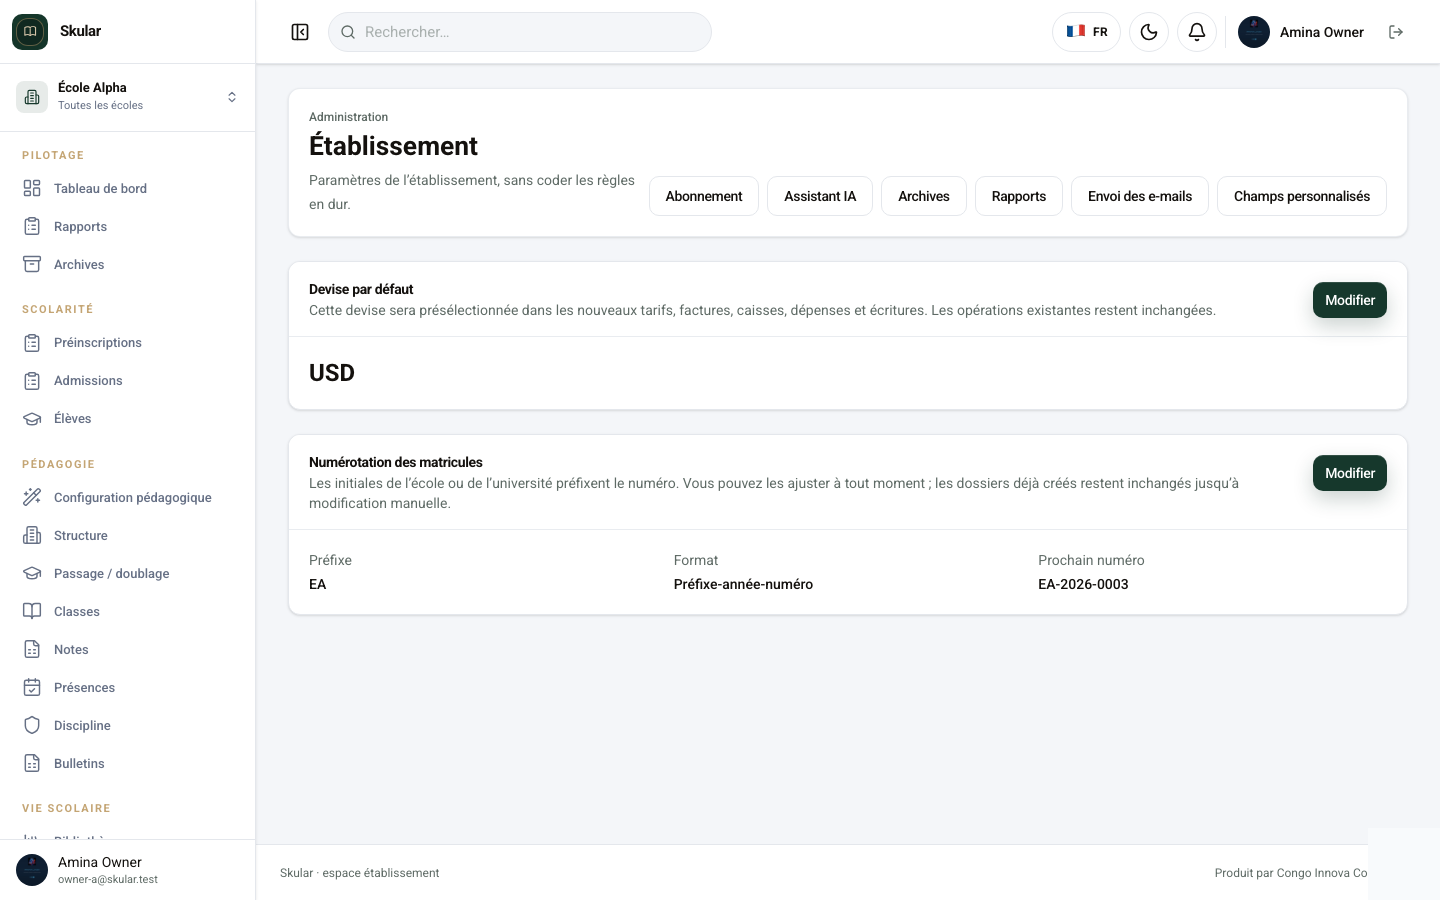Click the Amina Owner profile in sidebar footer

pyautogui.click(x=128, y=870)
